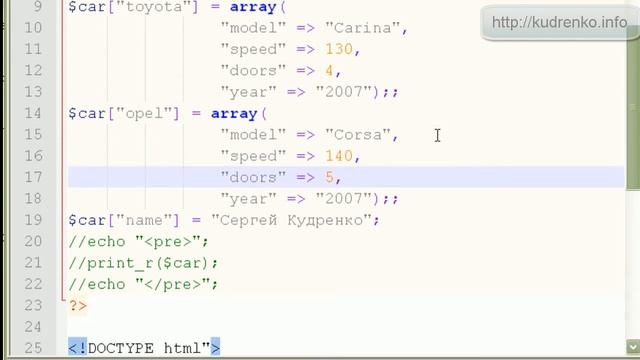Click the "year" key on line 18
Image resolution: width=640 pixels, height=360 pixels.
249,198
